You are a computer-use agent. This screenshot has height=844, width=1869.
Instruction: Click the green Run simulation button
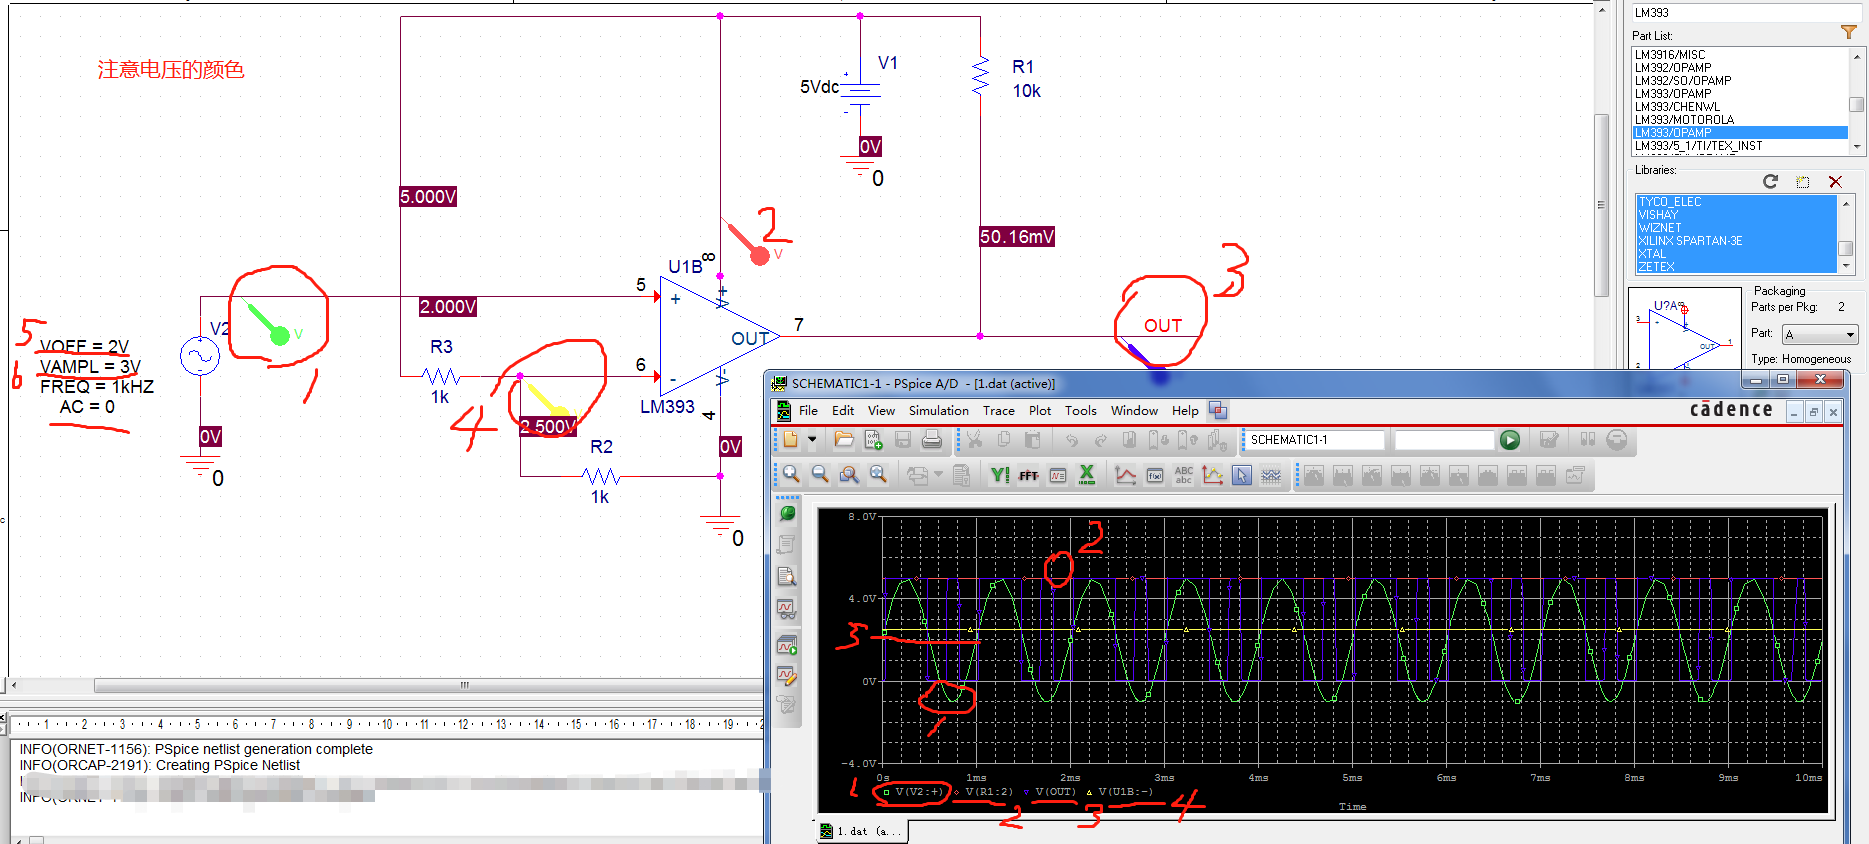[x=1510, y=440]
